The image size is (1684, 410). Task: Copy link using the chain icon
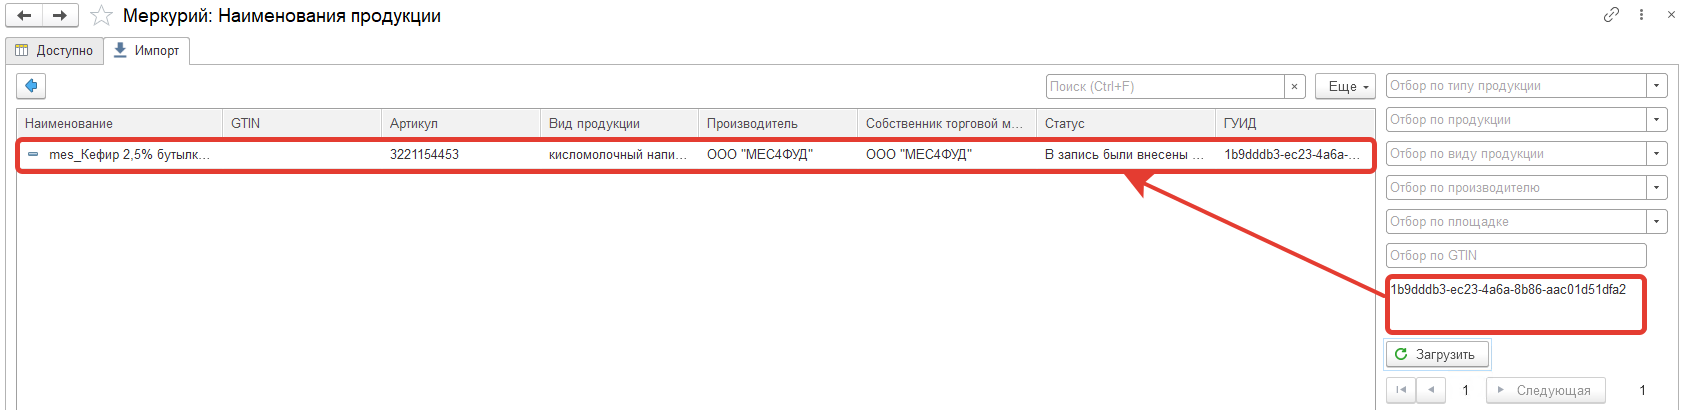(1611, 15)
